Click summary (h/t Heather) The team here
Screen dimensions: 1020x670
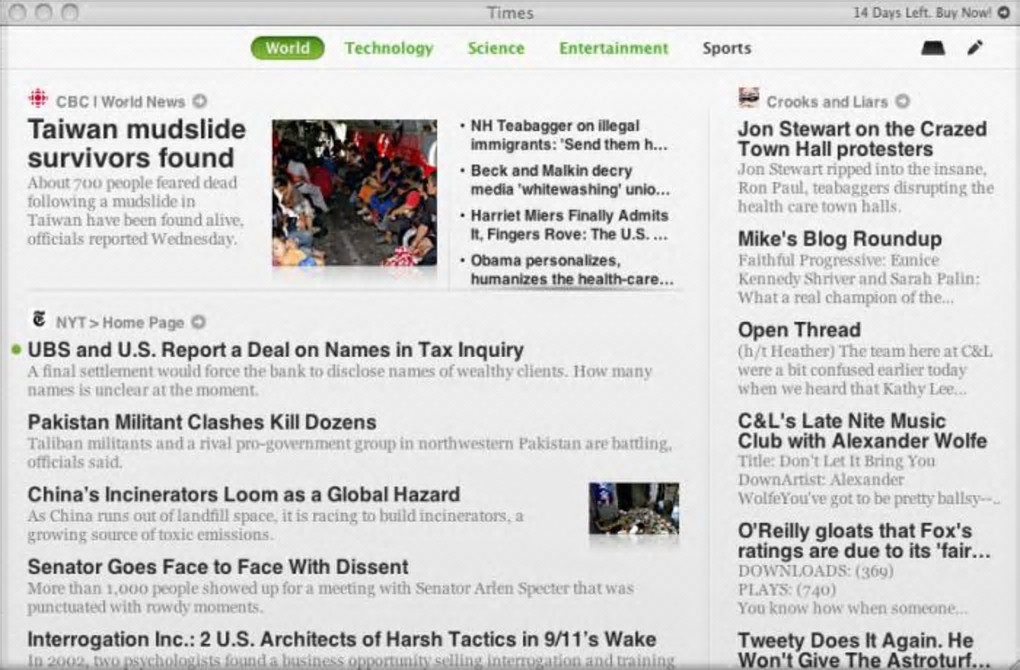pyautogui.click(x=865, y=370)
